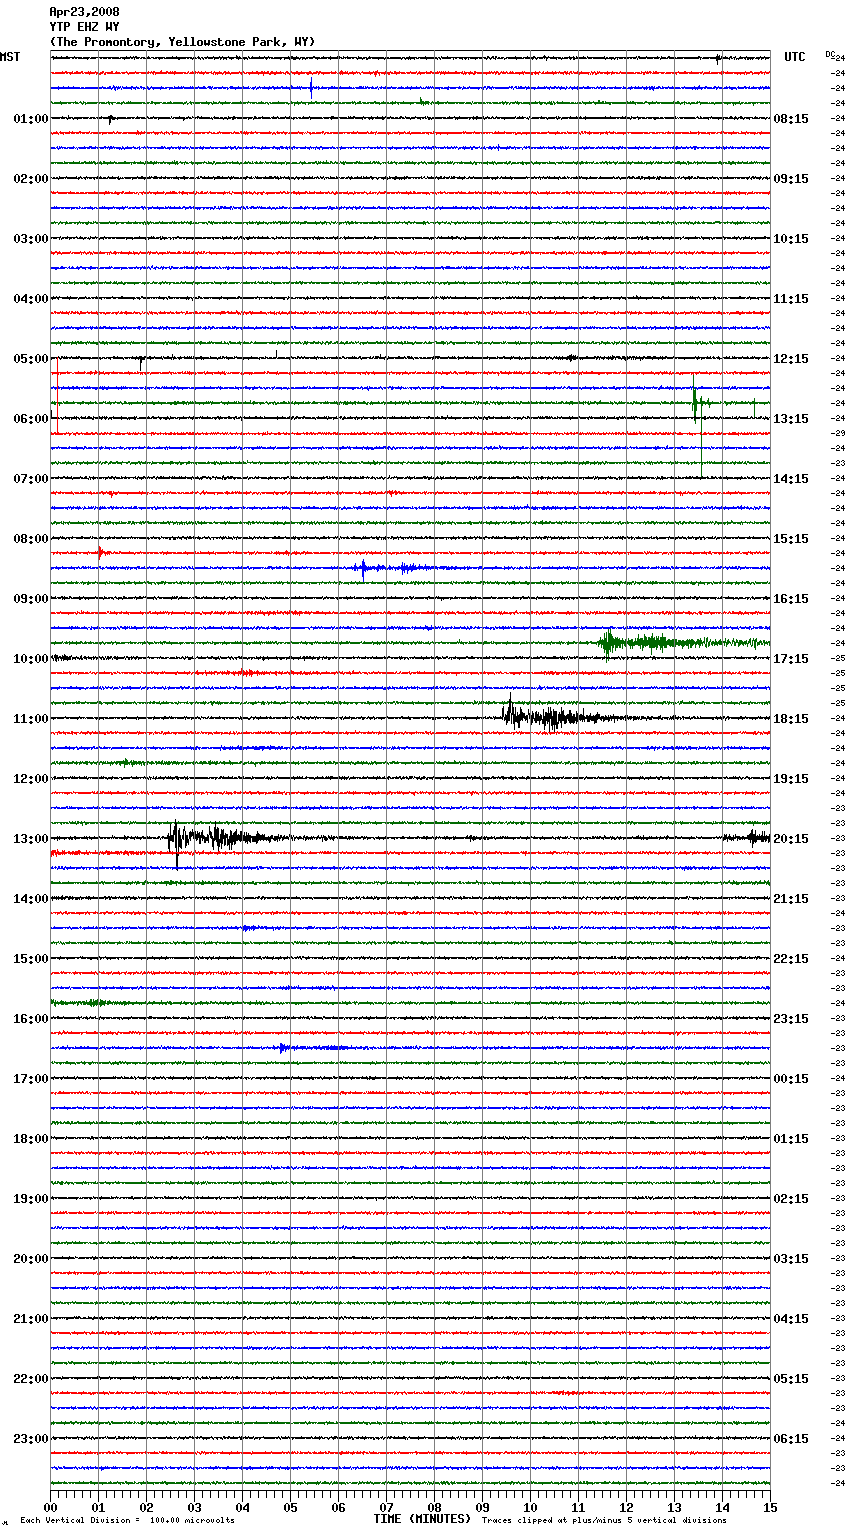Screen dimensions: 850x1534
Task: Click the Promontory, Yellowstone Park location title
Action: pos(182,42)
